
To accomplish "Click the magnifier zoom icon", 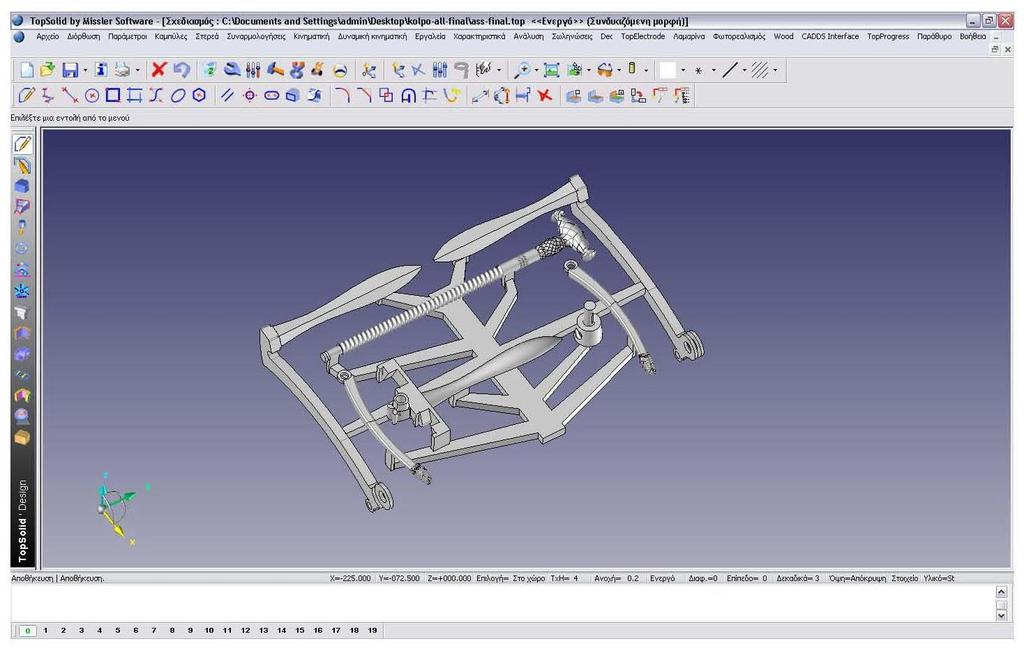I will point(522,69).
